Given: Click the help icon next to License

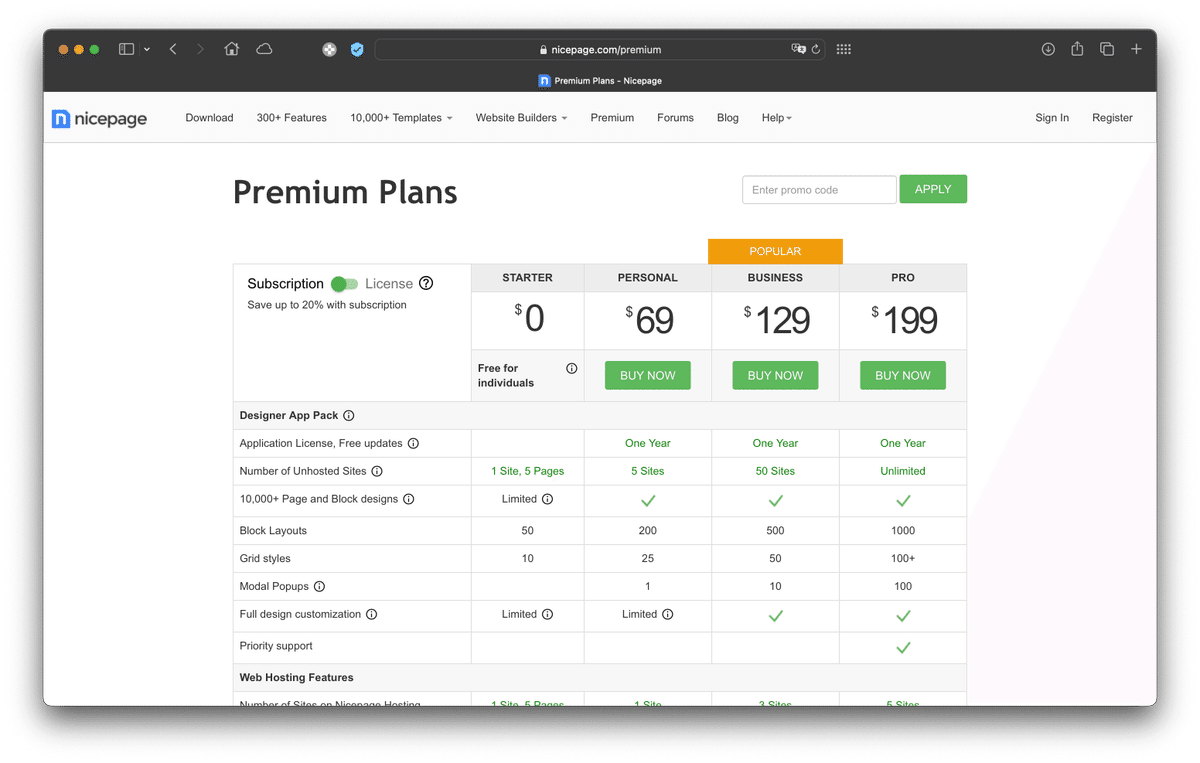Looking at the screenshot, I should (x=426, y=284).
